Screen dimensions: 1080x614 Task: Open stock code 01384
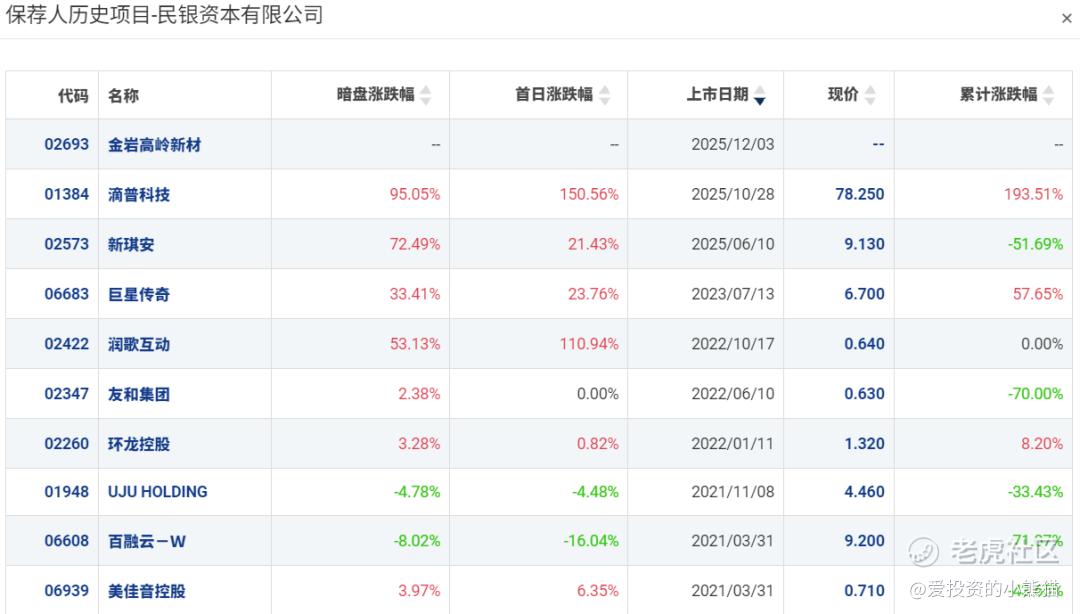67,194
